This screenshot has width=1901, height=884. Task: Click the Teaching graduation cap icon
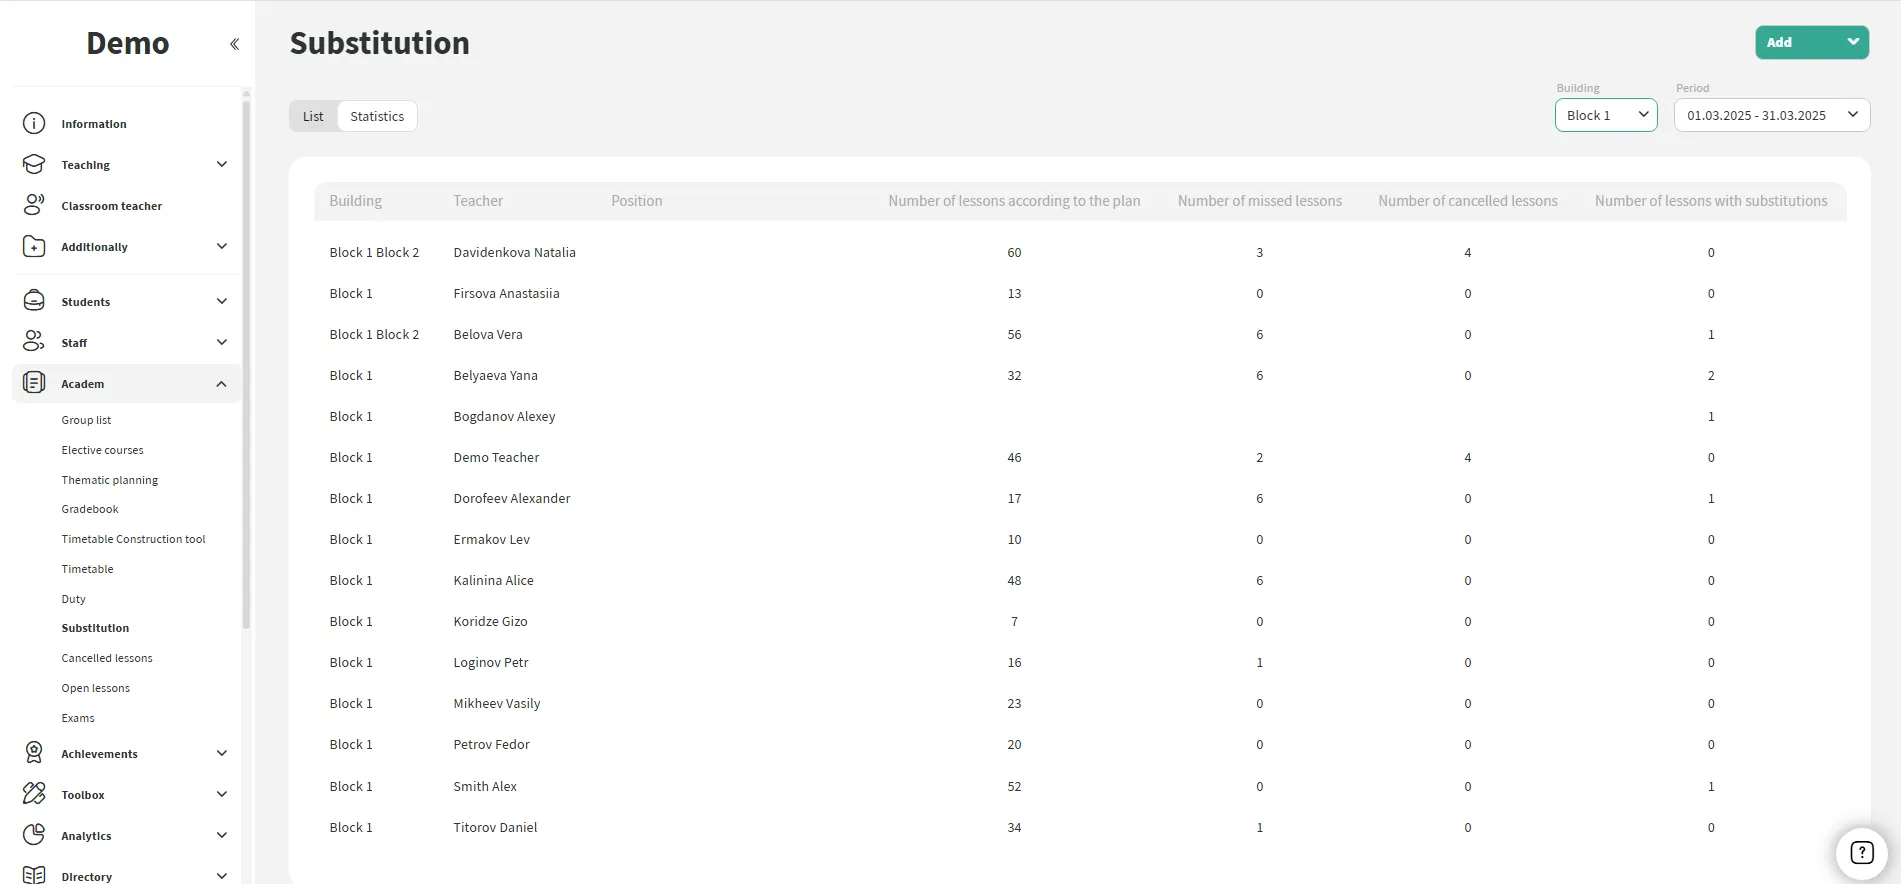pyautogui.click(x=34, y=165)
